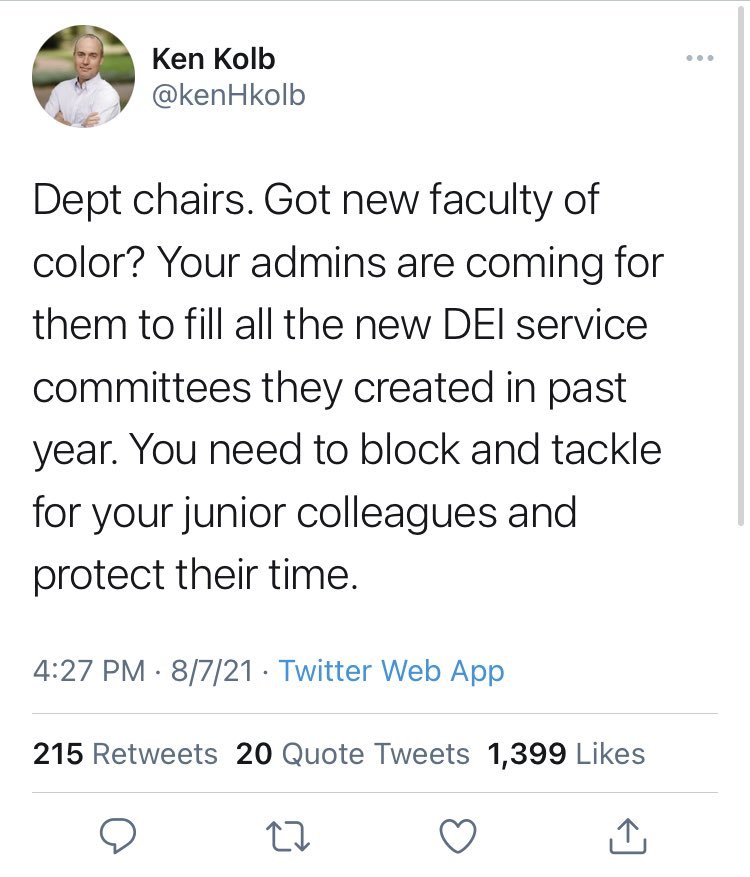
Task: Click the reply speech bubble icon
Action: click(119, 834)
